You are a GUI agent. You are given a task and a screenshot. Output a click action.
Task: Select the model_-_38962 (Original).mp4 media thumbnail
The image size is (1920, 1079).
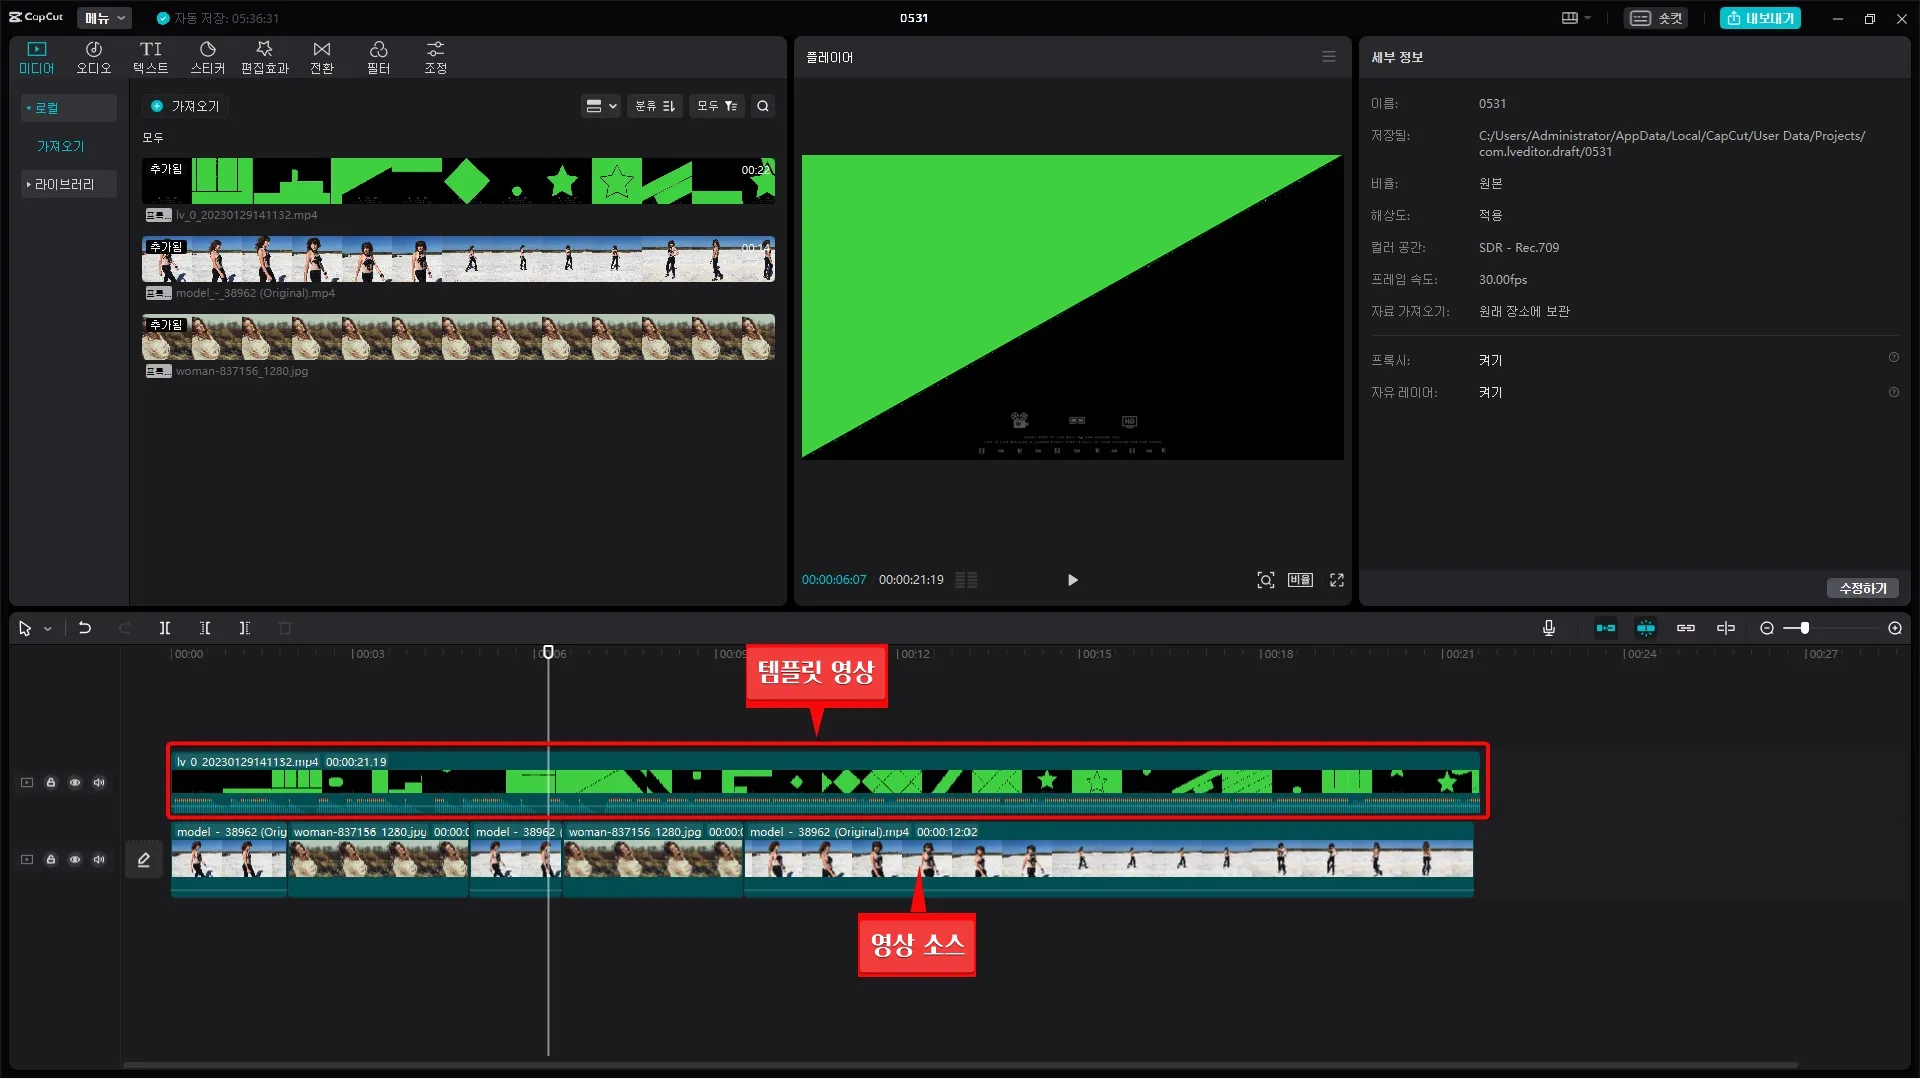pos(459,259)
